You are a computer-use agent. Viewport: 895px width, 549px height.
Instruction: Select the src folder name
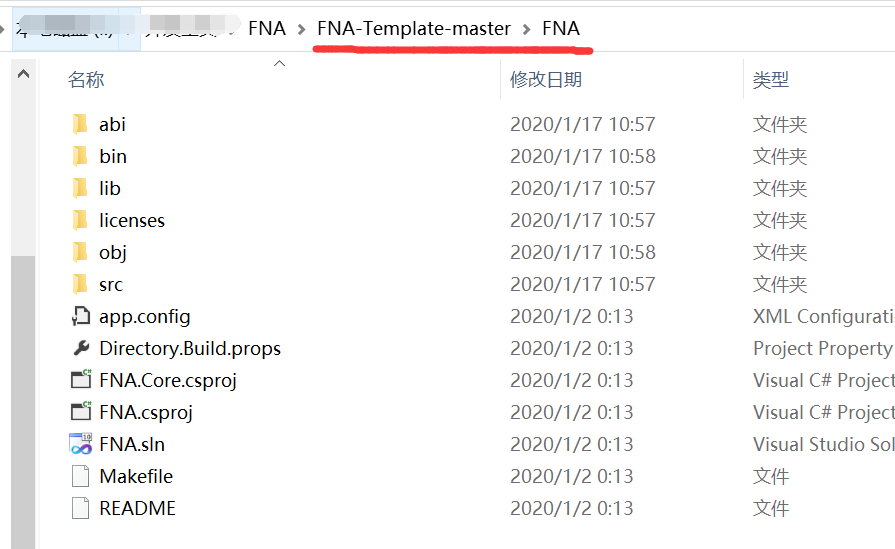(111, 284)
